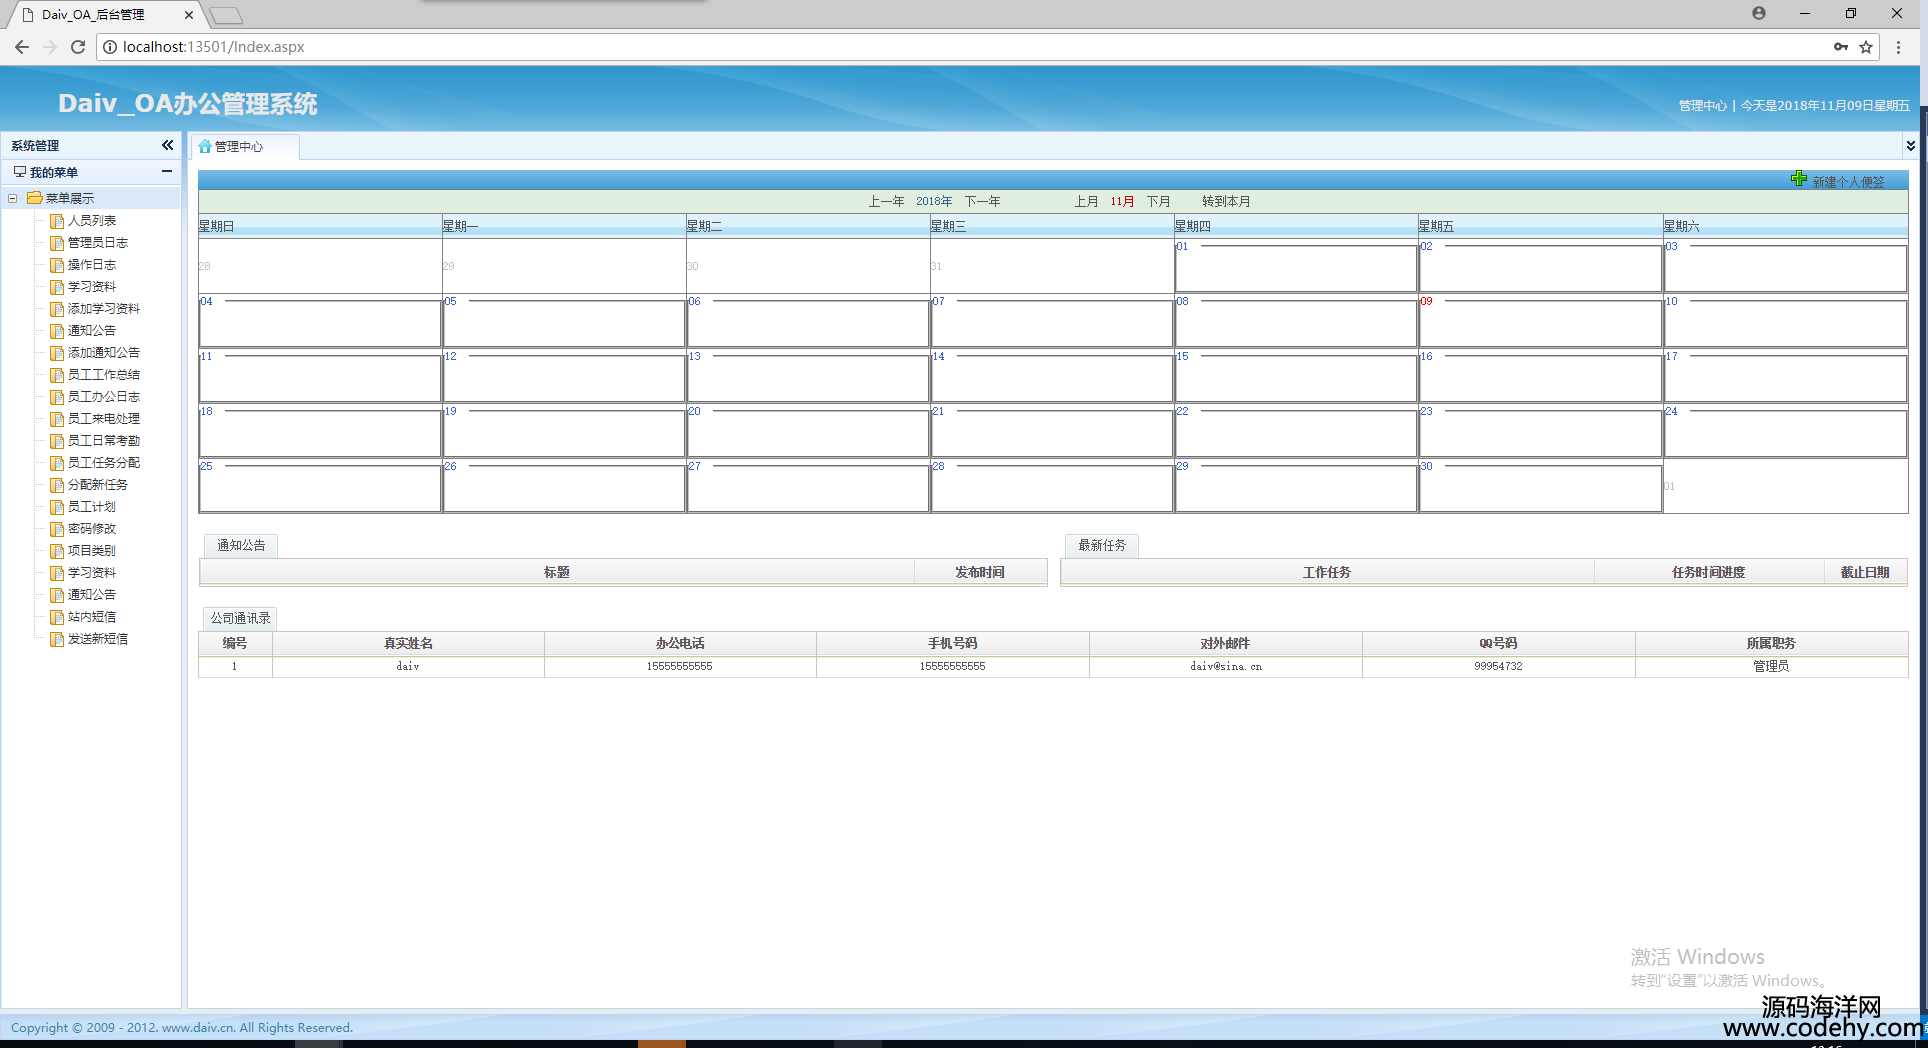Open 员工日常考勤 in the sidebar tree

[103, 441]
